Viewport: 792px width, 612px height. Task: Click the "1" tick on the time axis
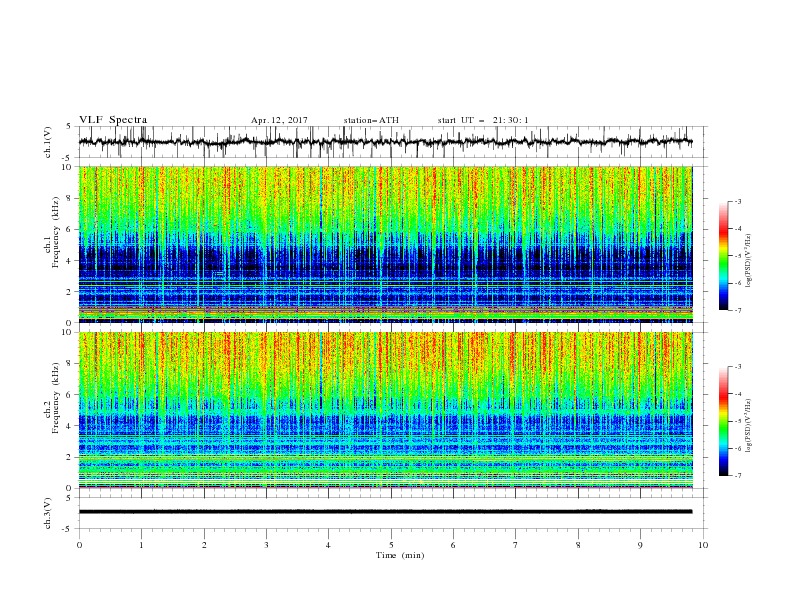(141, 545)
